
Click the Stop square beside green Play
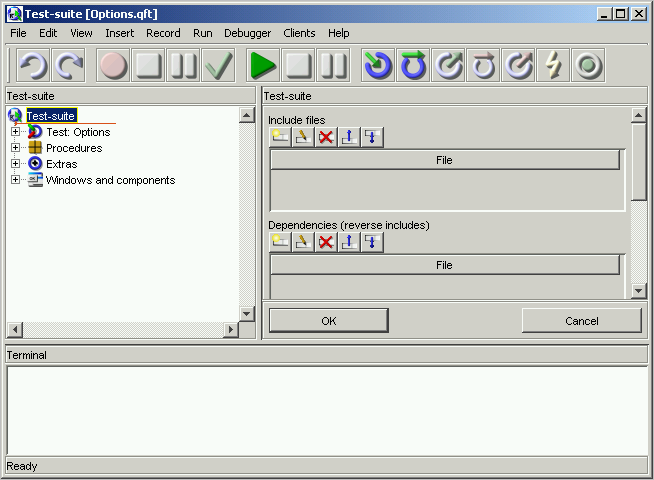click(x=298, y=66)
